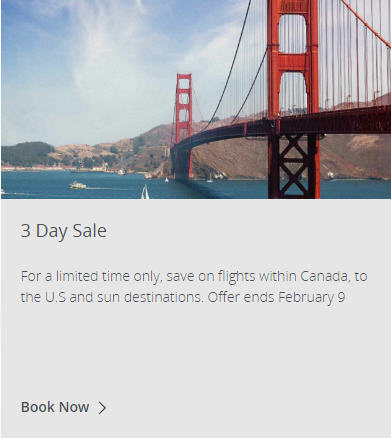Click the limited time offer description text
Image resolution: width=391 pixels, height=438 pixels.
click(194, 287)
